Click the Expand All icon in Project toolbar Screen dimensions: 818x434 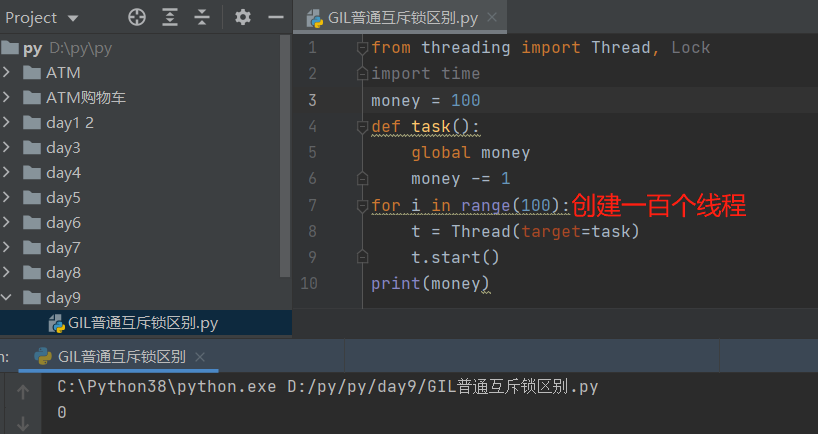pyautogui.click(x=170, y=17)
